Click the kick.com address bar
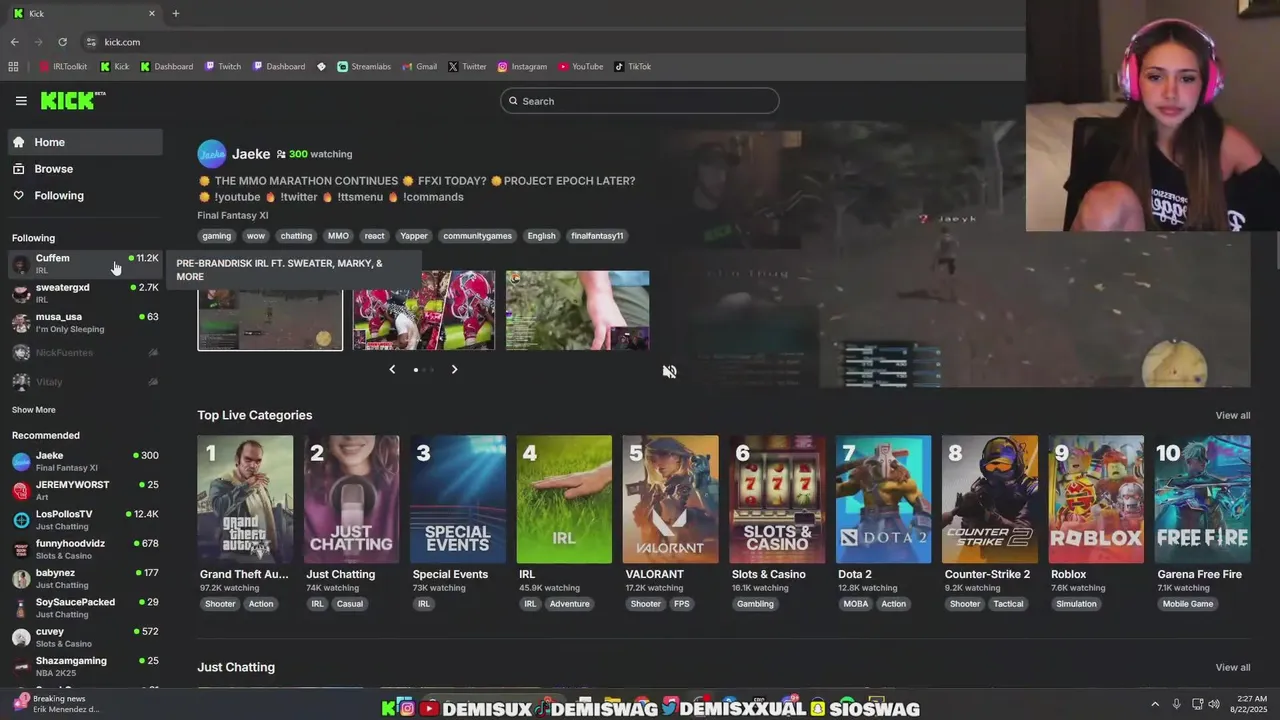1280x720 pixels. pos(550,42)
